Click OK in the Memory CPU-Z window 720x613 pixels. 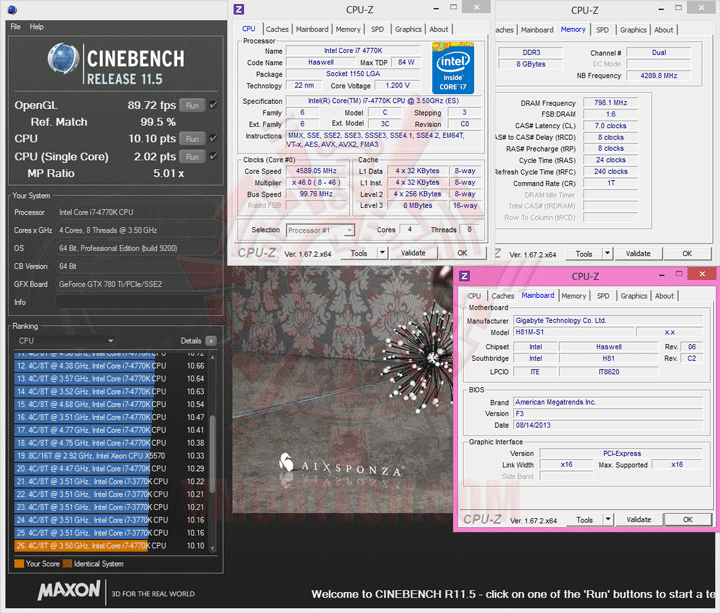(x=687, y=254)
